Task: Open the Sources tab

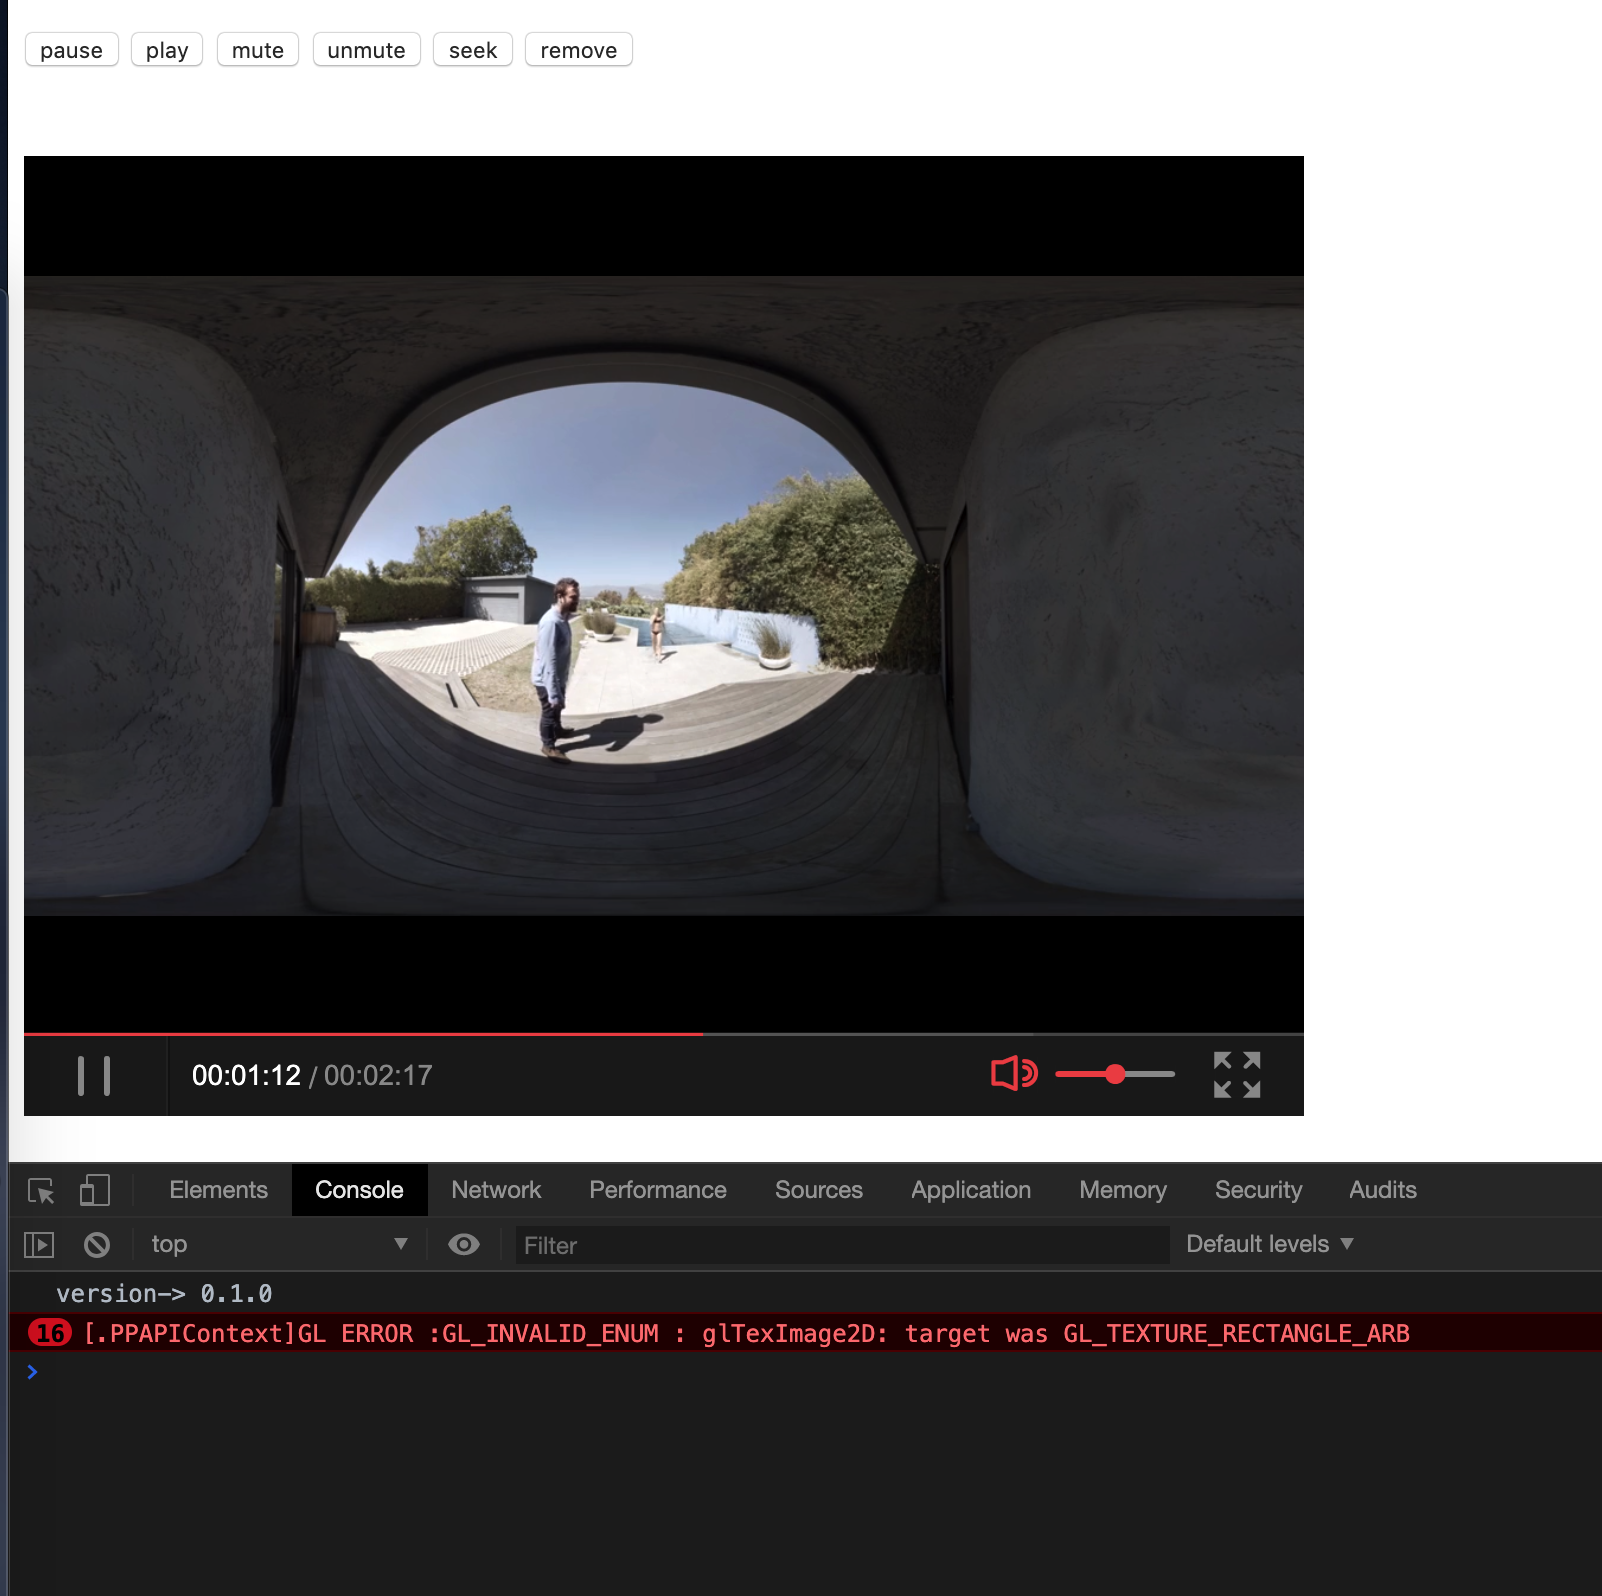Action: pos(819,1190)
